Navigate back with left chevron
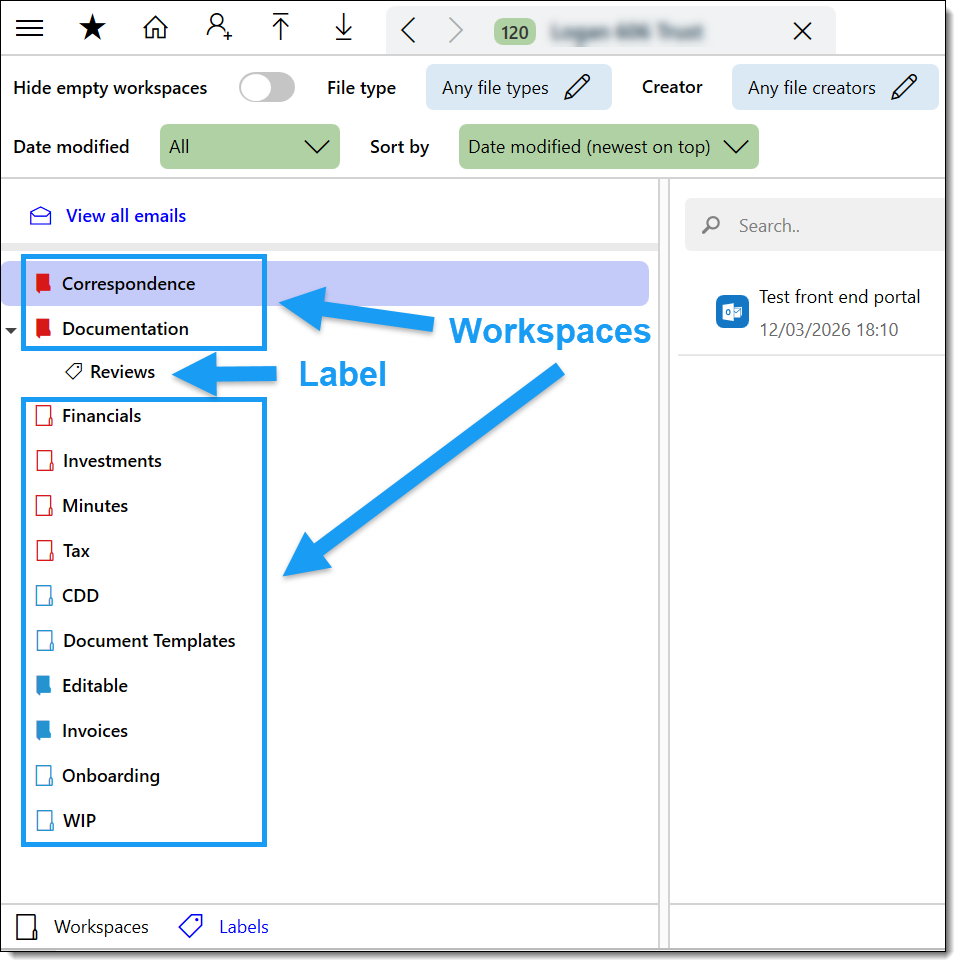Screen dimensions: 961x967 [x=408, y=31]
